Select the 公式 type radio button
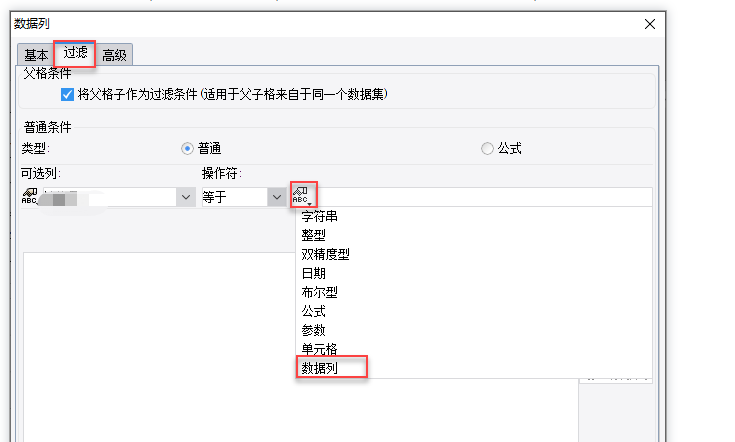Screen dimensions: 735x442 click(487, 148)
